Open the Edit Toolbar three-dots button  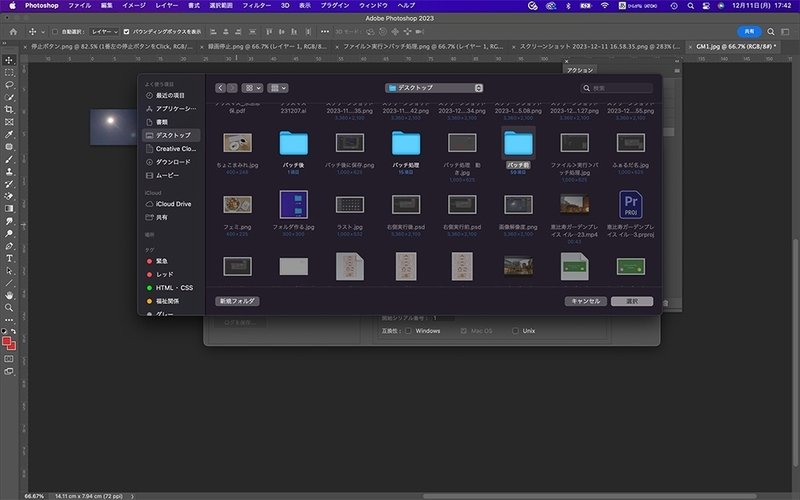9,320
